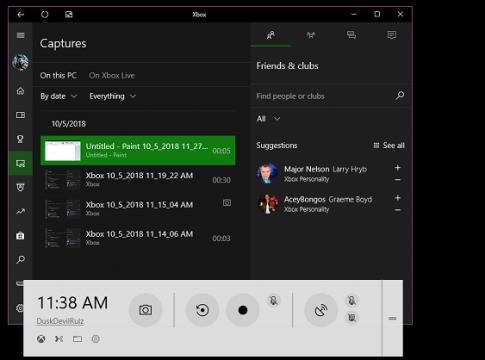Expand the All friends filter dropdown
This screenshot has height=360, width=485.
tap(268, 119)
